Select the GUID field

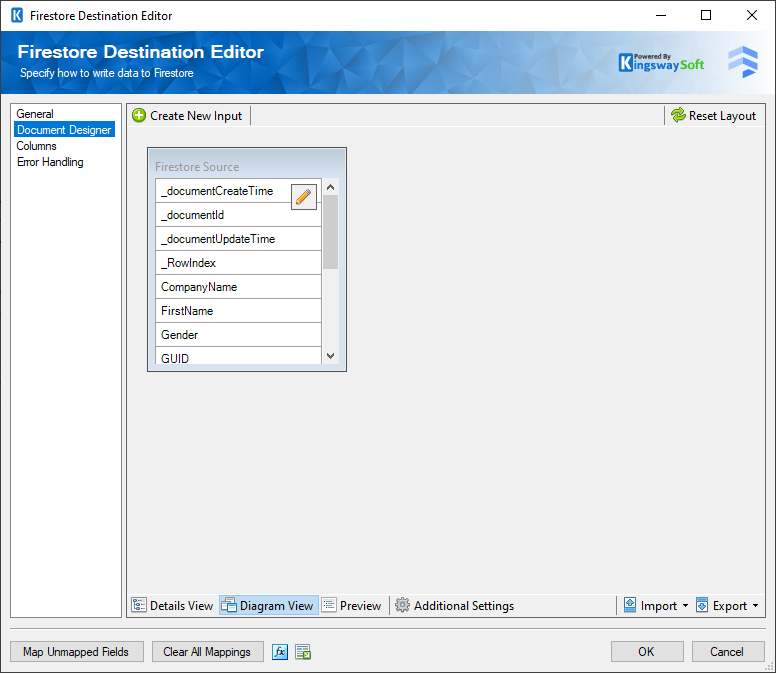coord(238,356)
